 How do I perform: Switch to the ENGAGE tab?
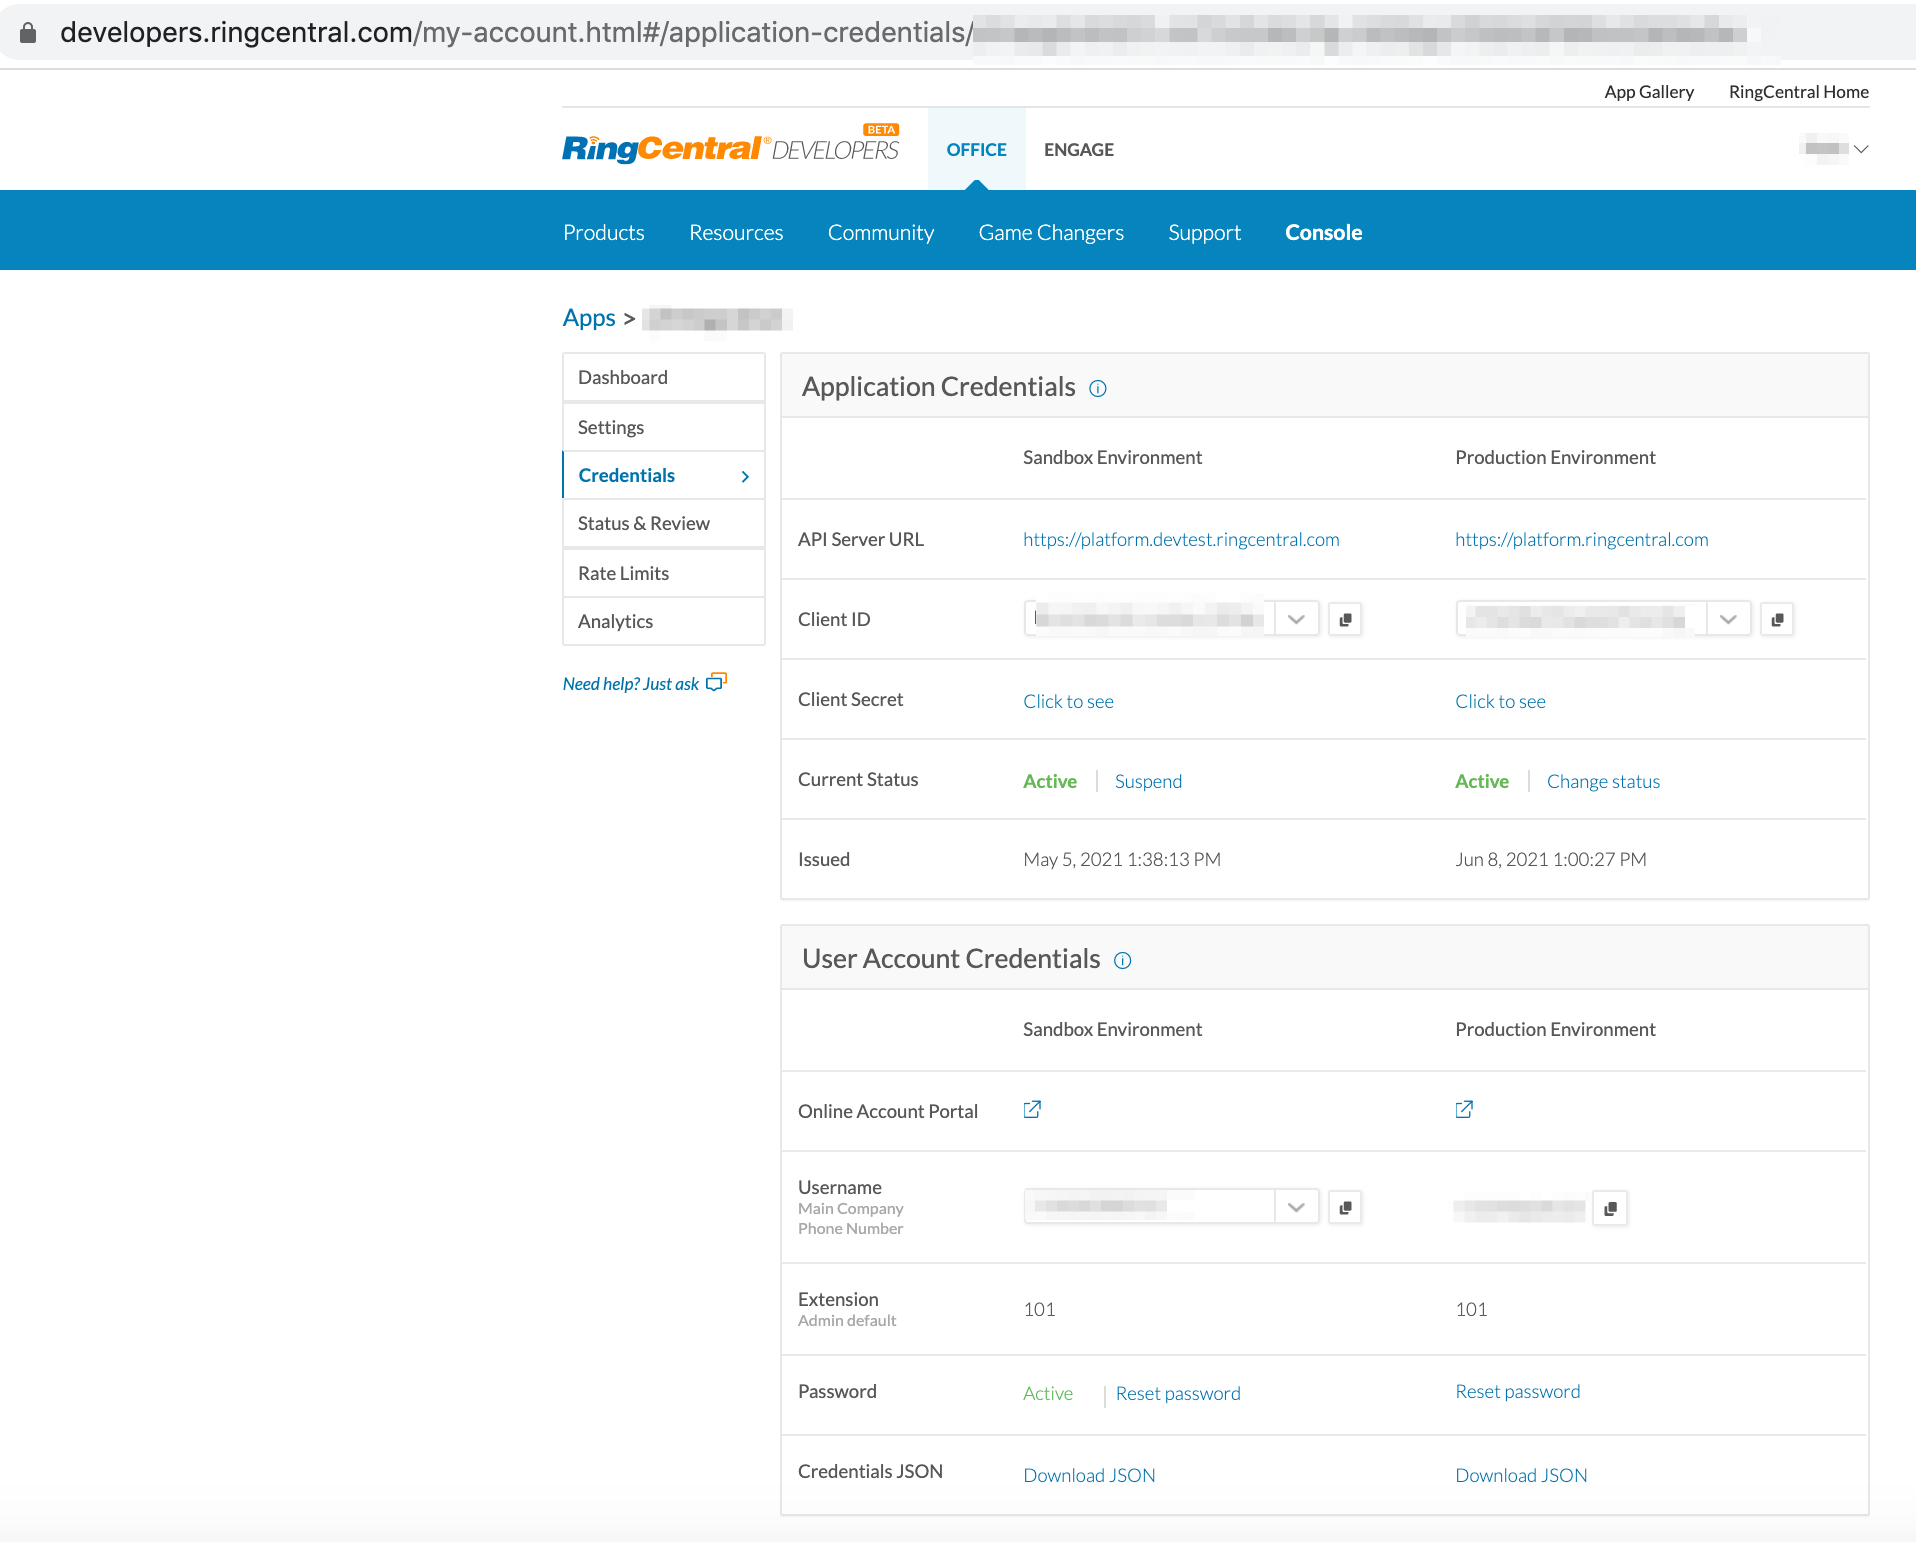[1079, 149]
